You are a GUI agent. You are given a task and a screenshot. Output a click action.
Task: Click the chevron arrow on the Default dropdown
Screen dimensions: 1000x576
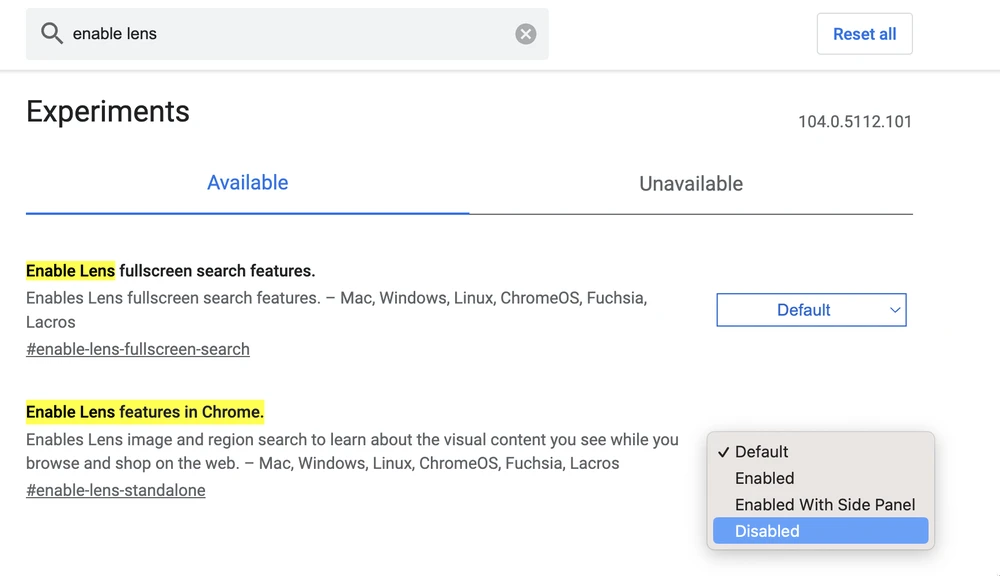point(895,310)
